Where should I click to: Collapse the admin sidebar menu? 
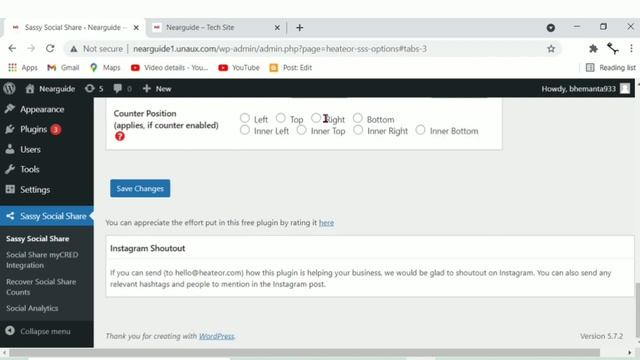pyautogui.click(x=39, y=331)
